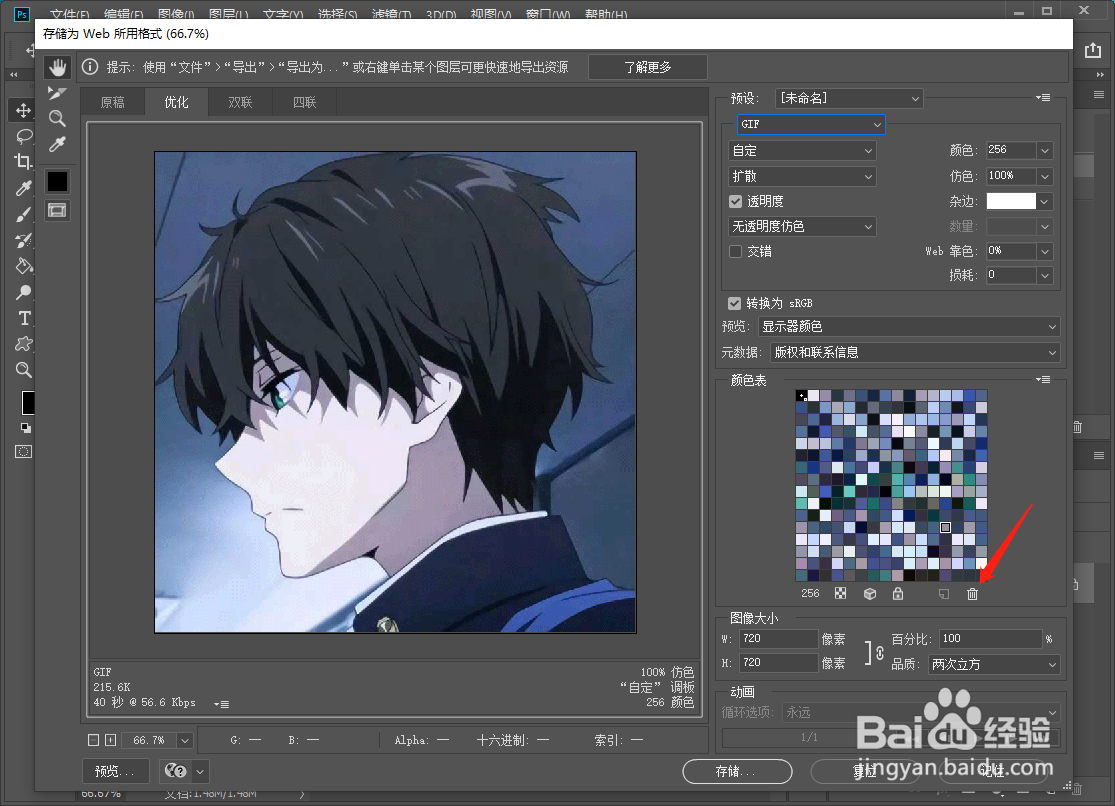Viewport: 1115px width, 806px height.
Task: Open the 预设 preset dropdown
Action: [849, 98]
